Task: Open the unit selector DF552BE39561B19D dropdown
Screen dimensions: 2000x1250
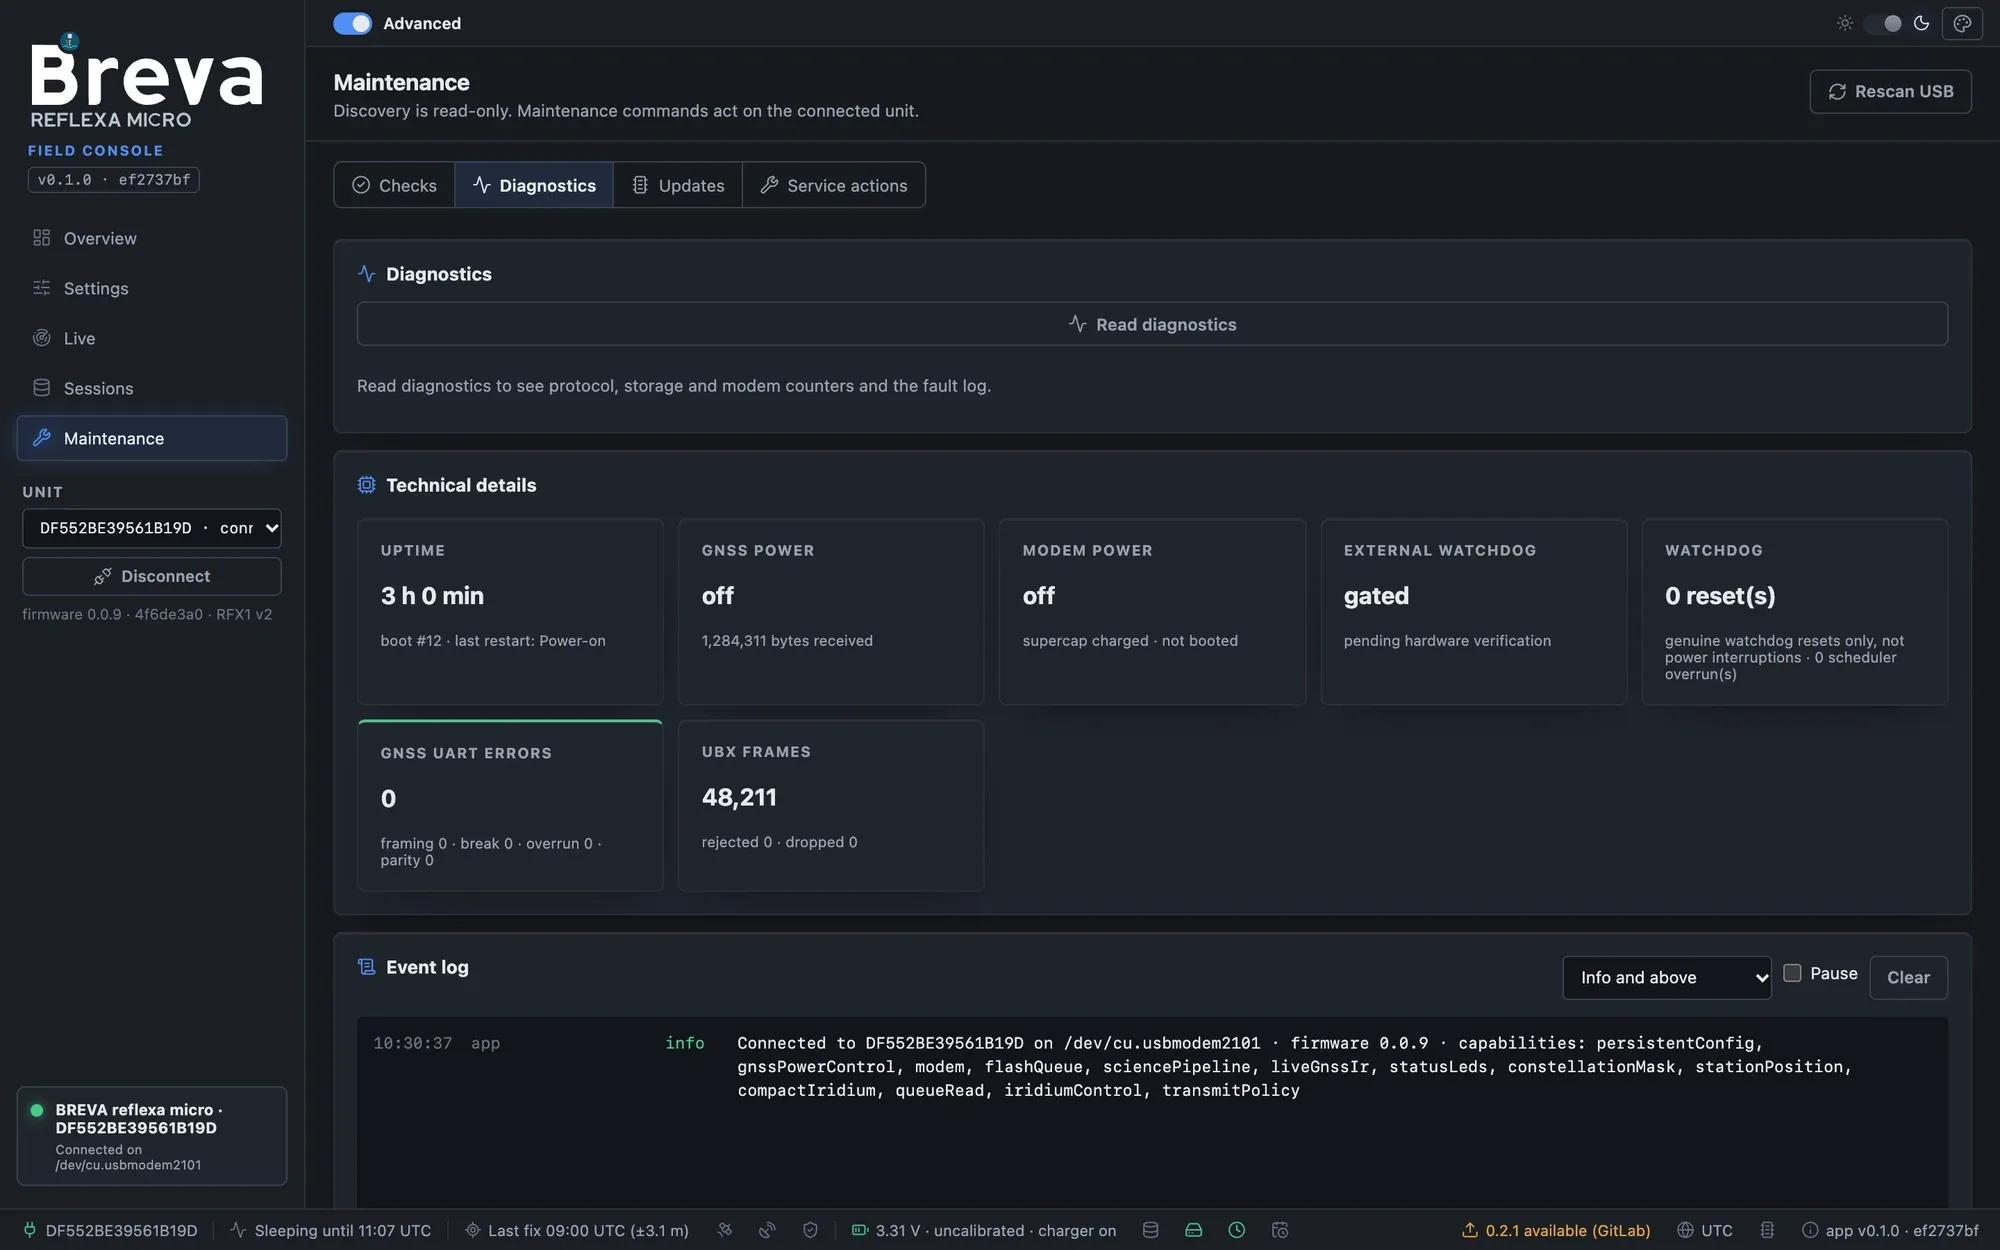Action: (152, 528)
